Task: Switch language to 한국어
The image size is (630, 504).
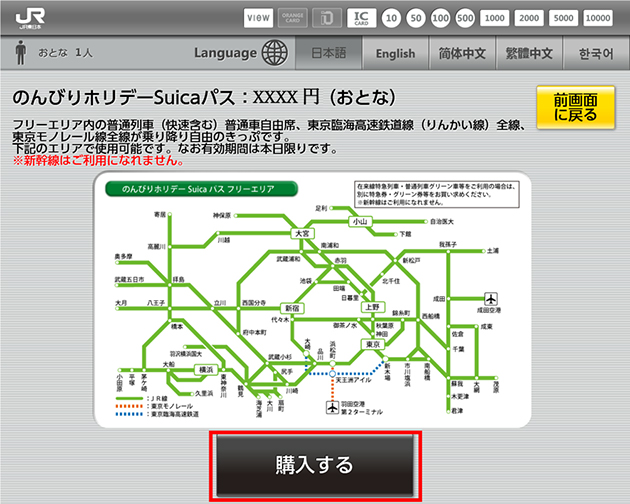Action: point(596,53)
